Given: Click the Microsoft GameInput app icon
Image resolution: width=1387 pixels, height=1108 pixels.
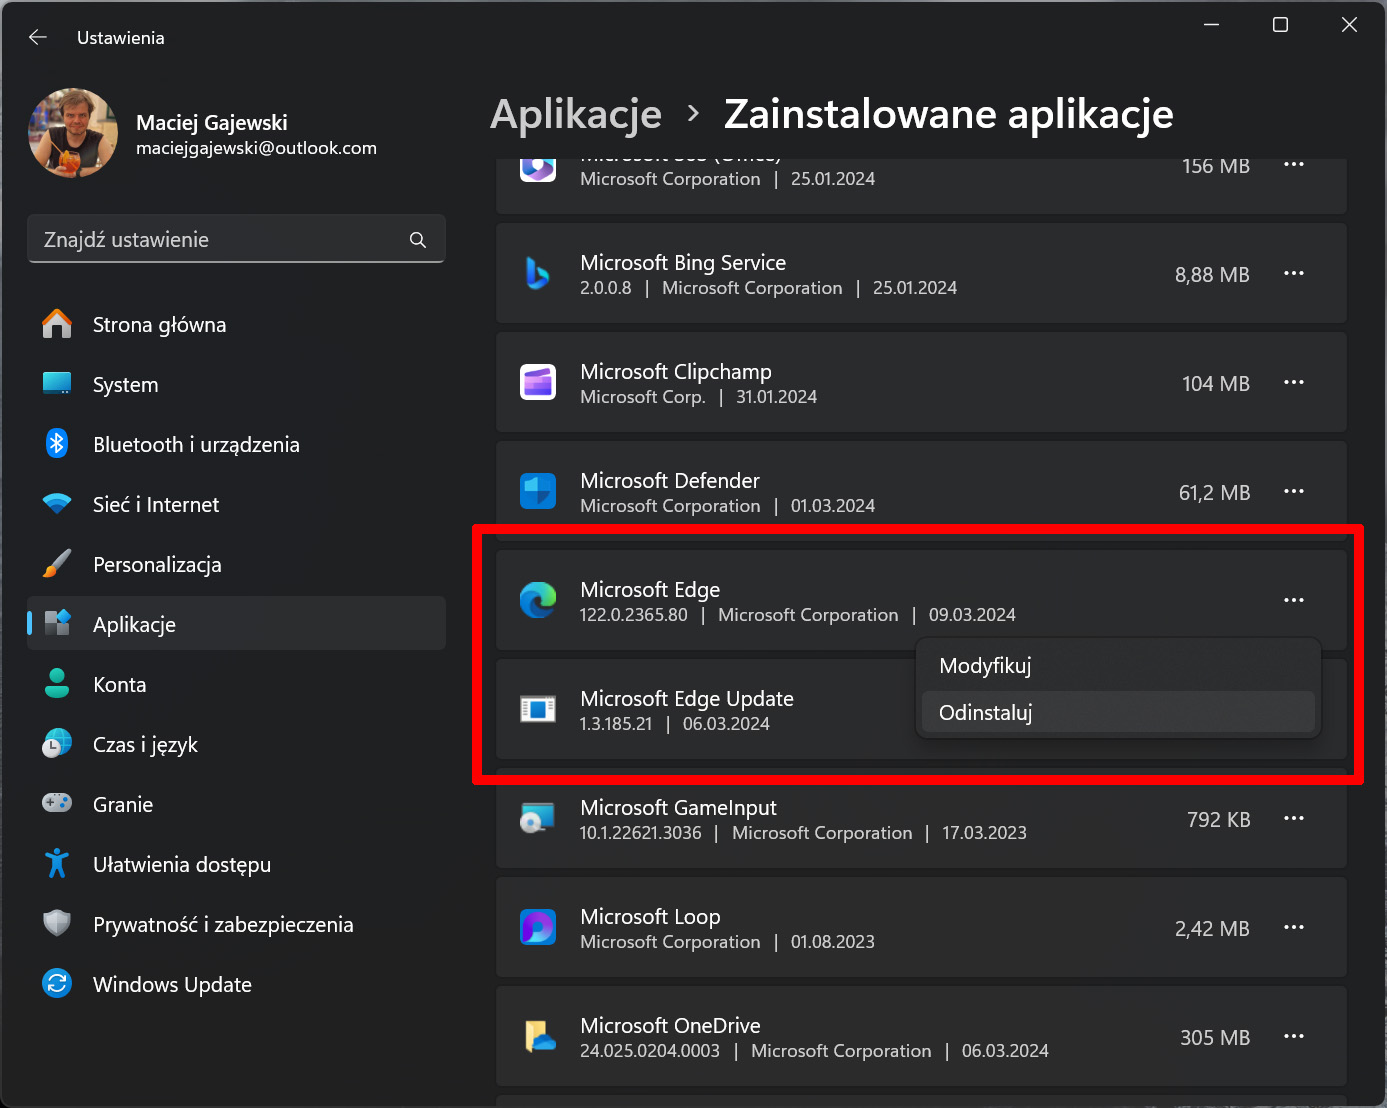Looking at the screenshot, I should [x=538, y=818].
